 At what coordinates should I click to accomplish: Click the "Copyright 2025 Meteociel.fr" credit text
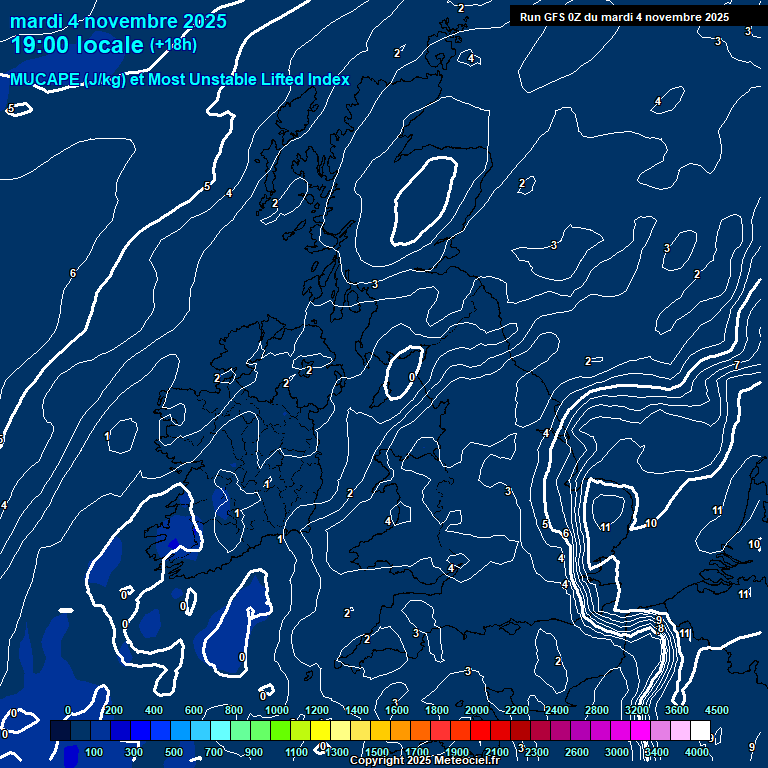tap(425, 760)
